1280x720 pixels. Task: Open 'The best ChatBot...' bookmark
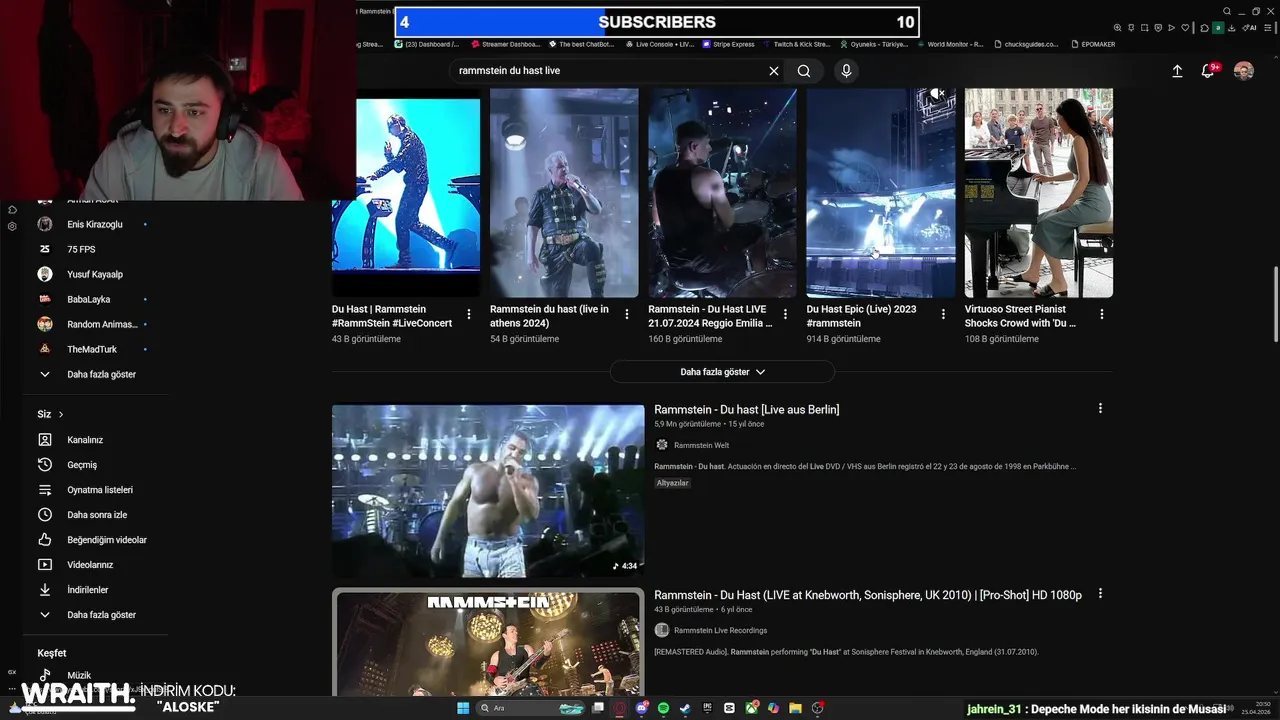(x=580, y=44)
